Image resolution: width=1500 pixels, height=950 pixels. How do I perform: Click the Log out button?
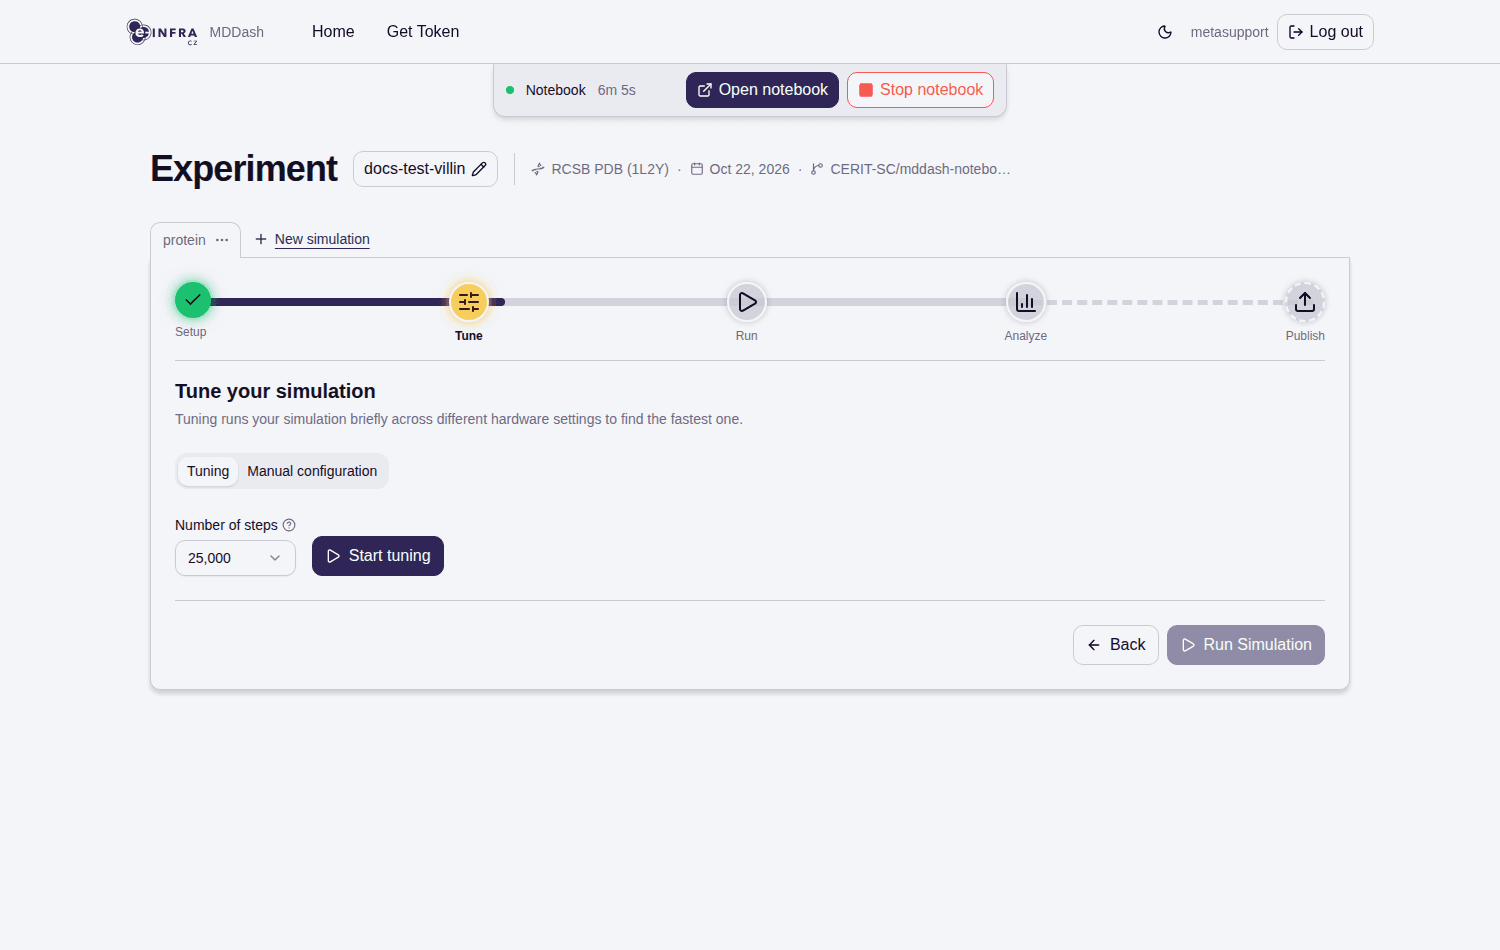tap(1325, 32)
